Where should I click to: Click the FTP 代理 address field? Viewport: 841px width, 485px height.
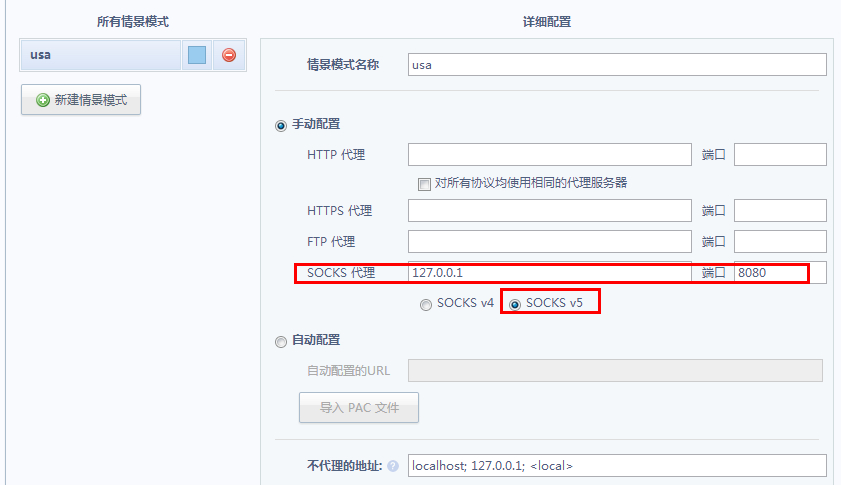550,242
